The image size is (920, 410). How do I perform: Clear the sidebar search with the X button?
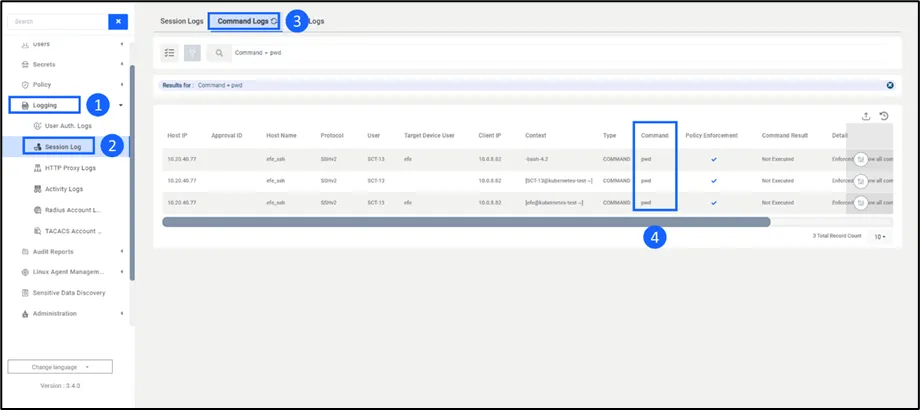(x=118, y=22)
